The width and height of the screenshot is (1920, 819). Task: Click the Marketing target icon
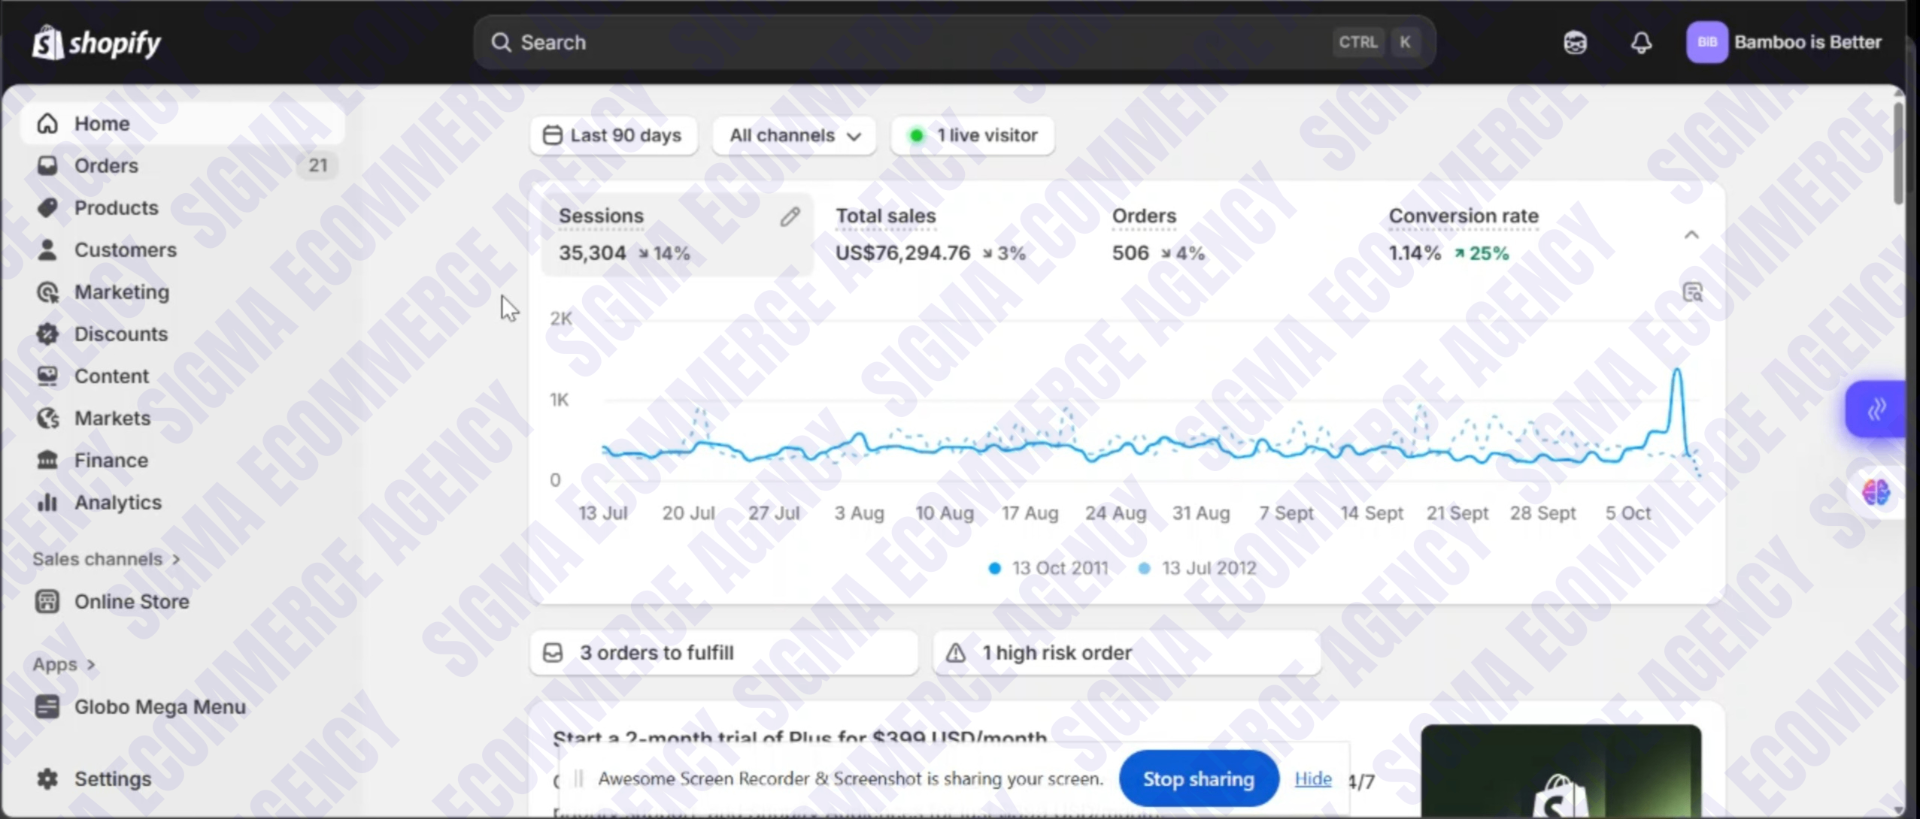[x=47, y=292]
